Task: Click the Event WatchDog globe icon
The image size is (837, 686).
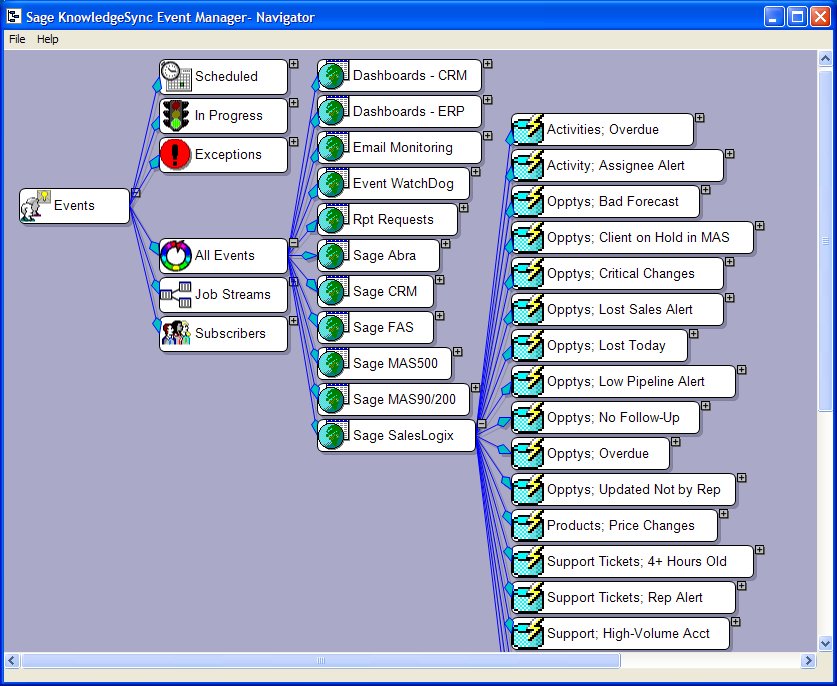Action: pyautogui.click(x=334, y=184)
